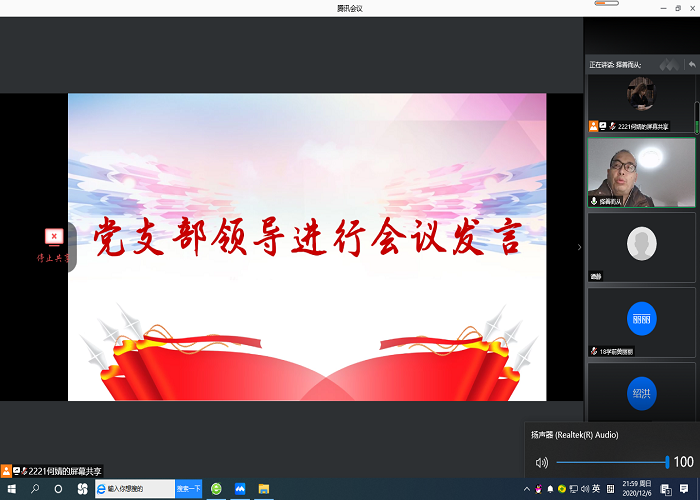Open the green browser icon in the taskbar
Screen dimensions: 700x500
[x=215, y=489]
